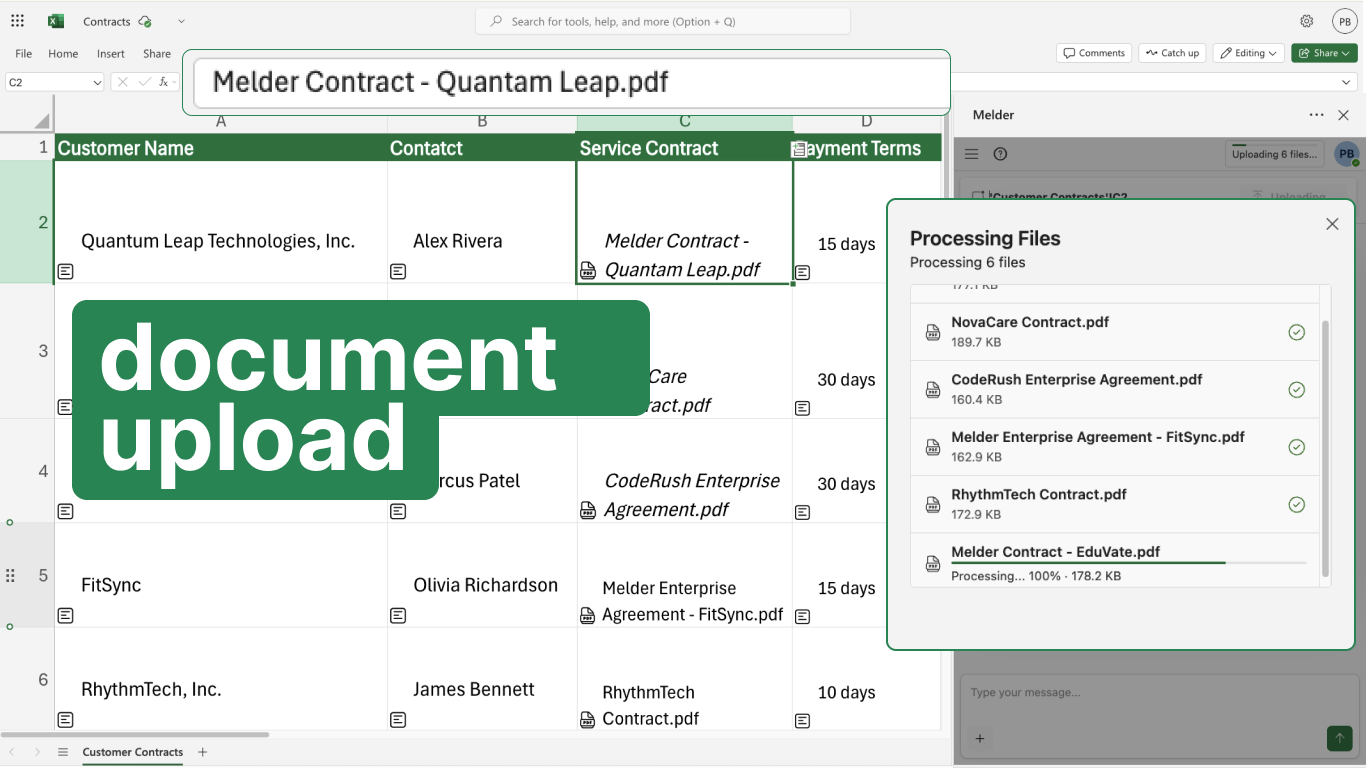Open the Comments button
The width and height of the screenshot is (1366, 768).
1094,53
